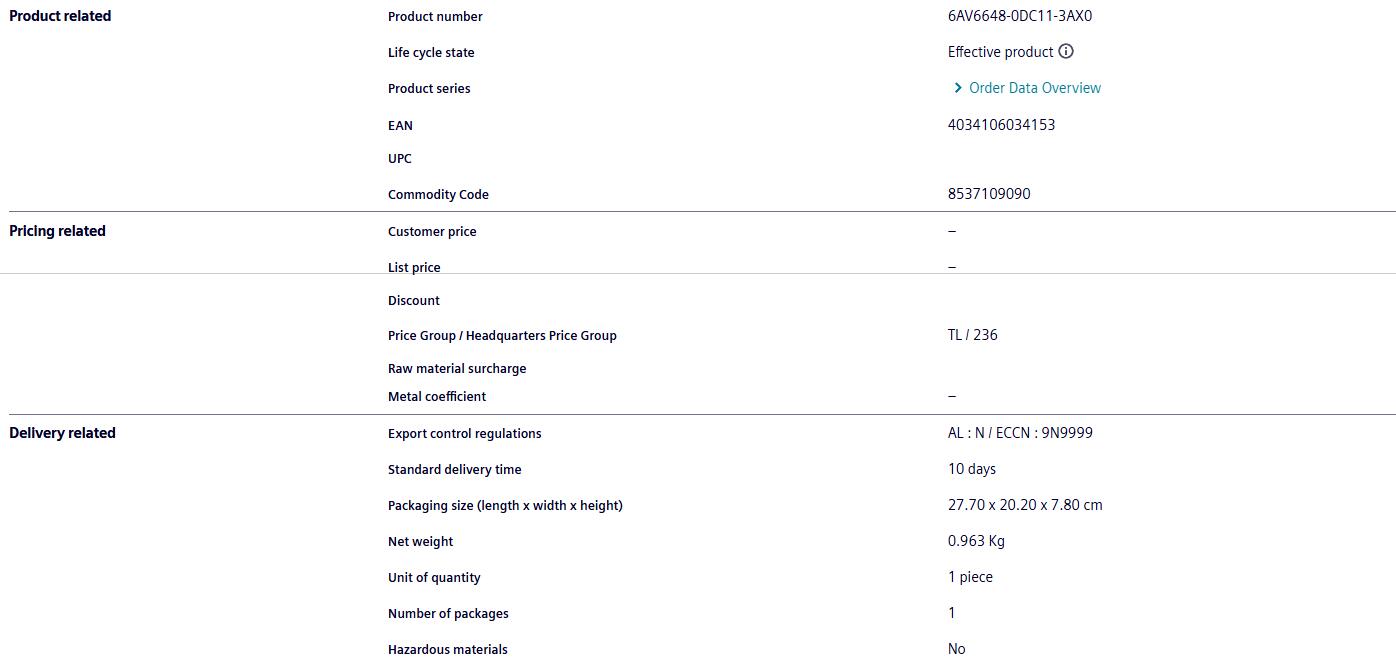Click the Customer price label
The height and width of the screenshot is (665, 1396).
coord(432,232)
